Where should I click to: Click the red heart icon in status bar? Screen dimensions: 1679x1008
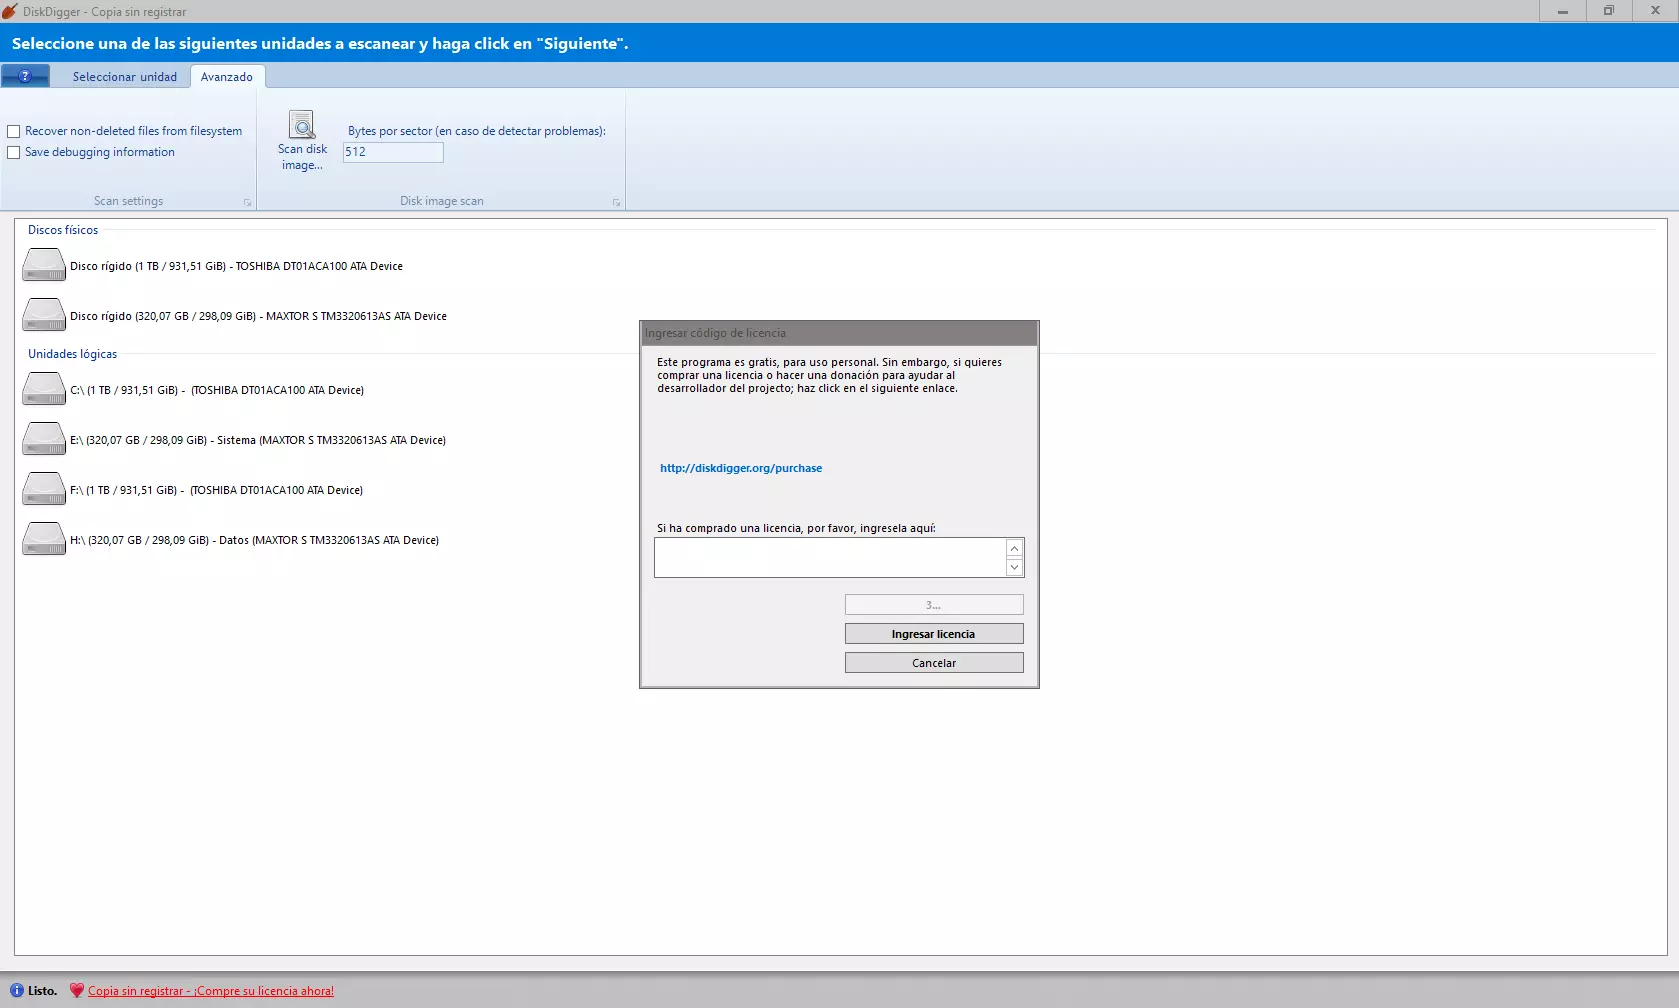(x=77, y=990)
